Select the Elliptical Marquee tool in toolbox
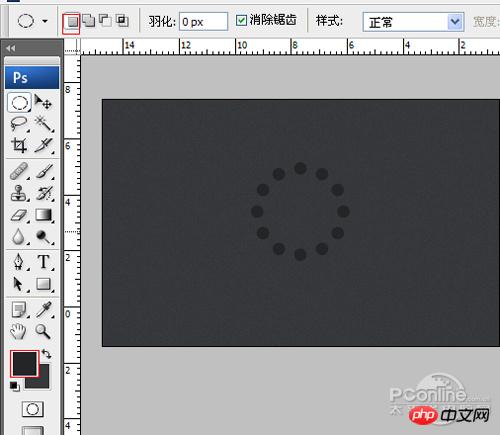Viewport: 500px width, 435px height. pyautogui.click(x=19, y=102)
